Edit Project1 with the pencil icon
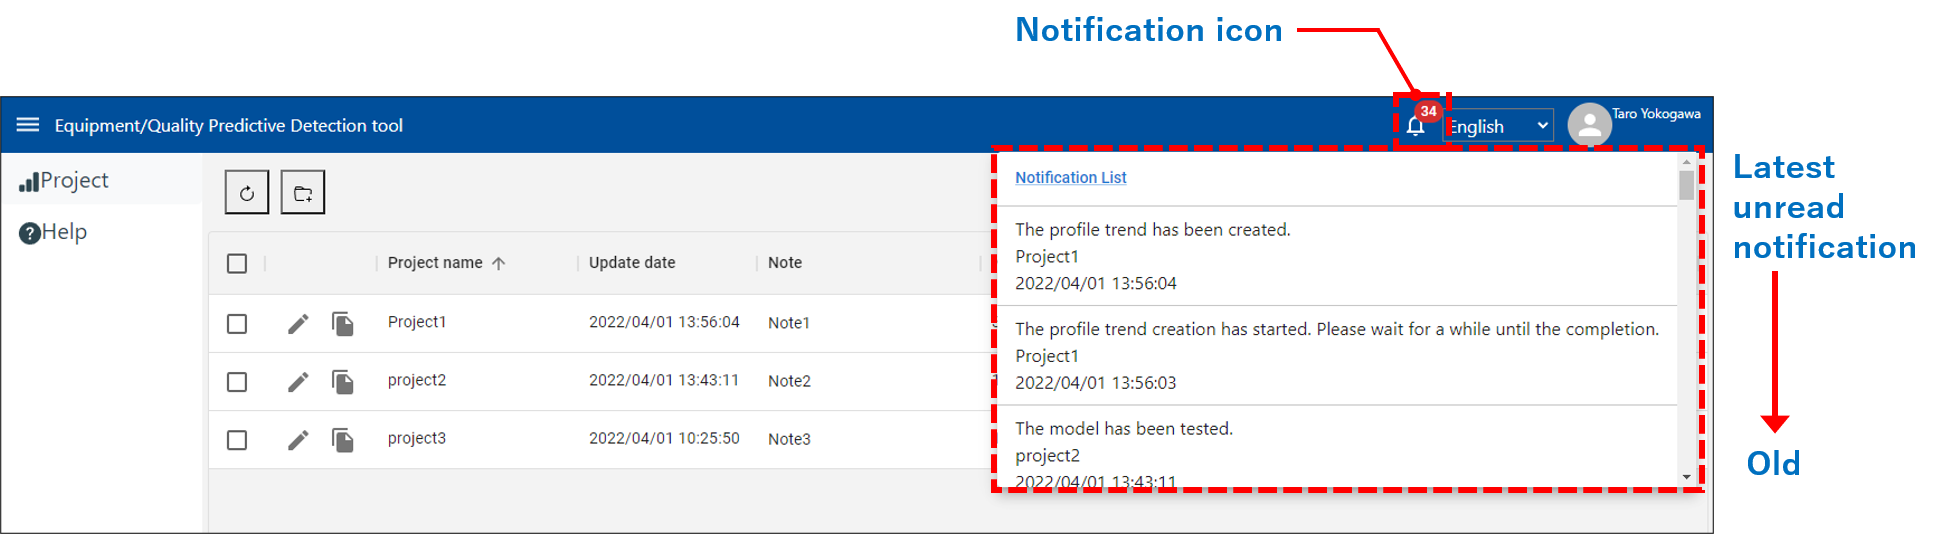The width and height of the screenshot is (1938, 534). coord(298,324)
